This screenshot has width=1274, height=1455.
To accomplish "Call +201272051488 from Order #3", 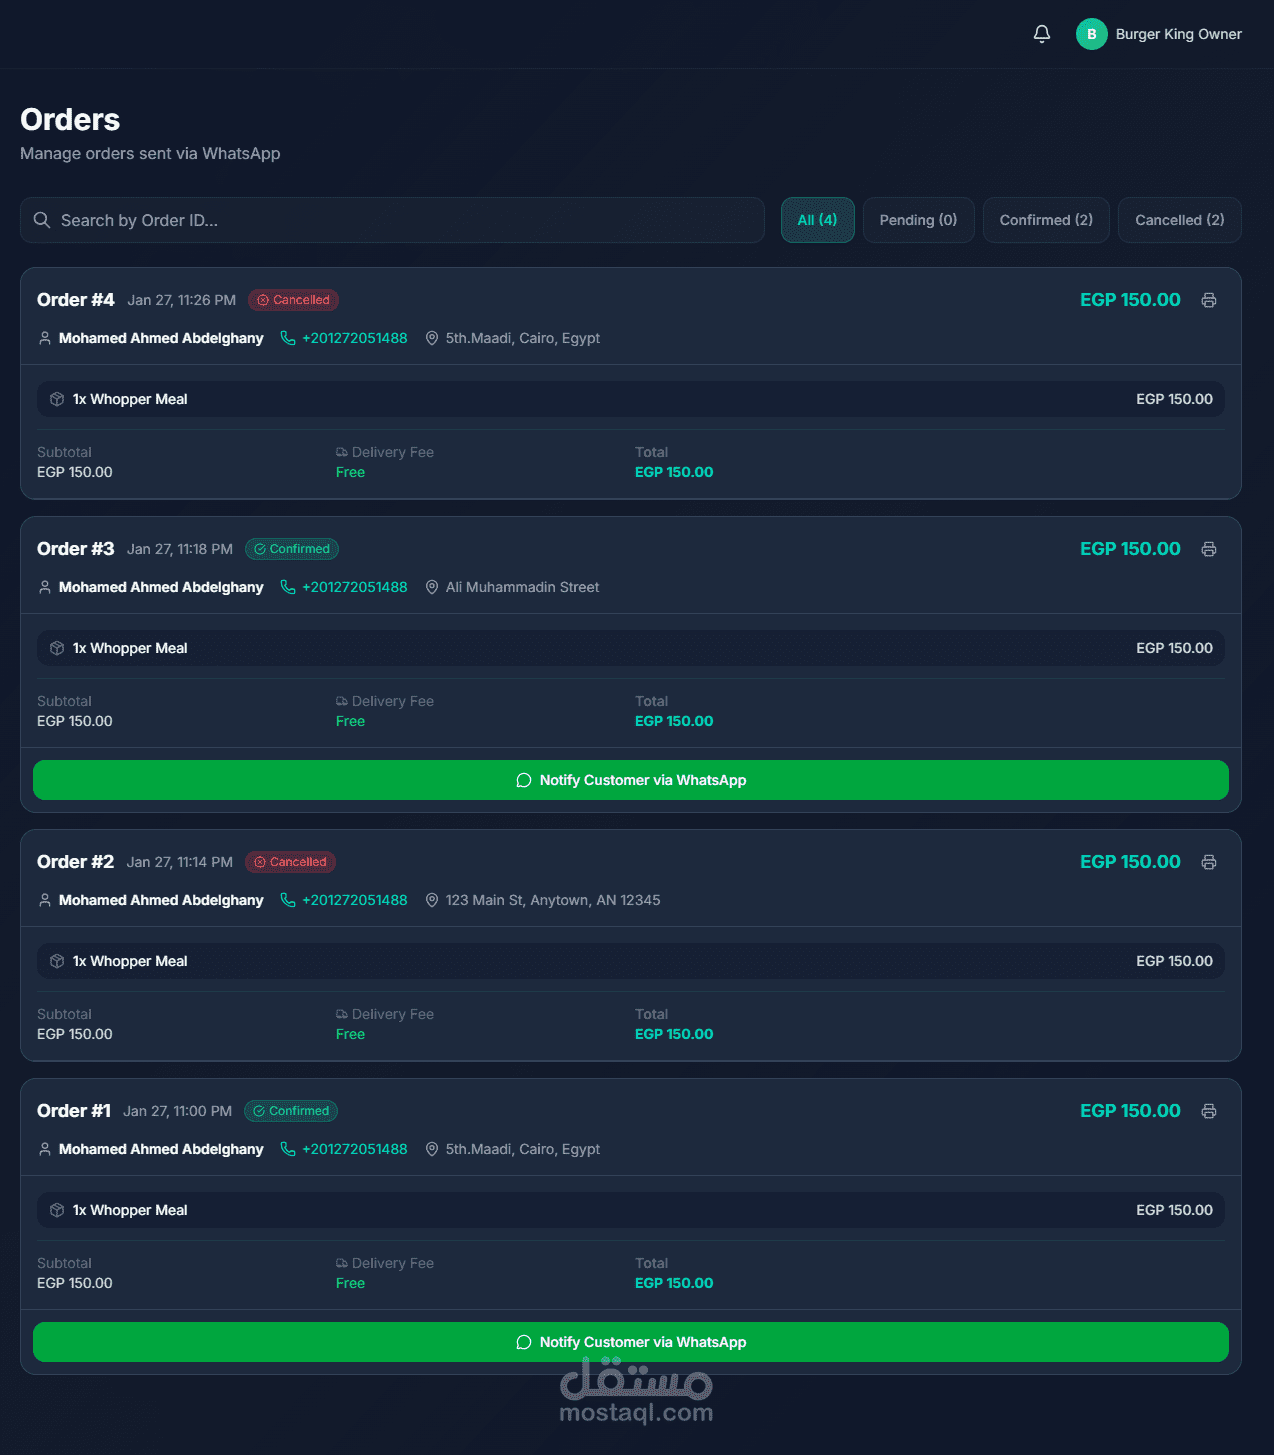I will pyautogui.click(x=355, y=587).
